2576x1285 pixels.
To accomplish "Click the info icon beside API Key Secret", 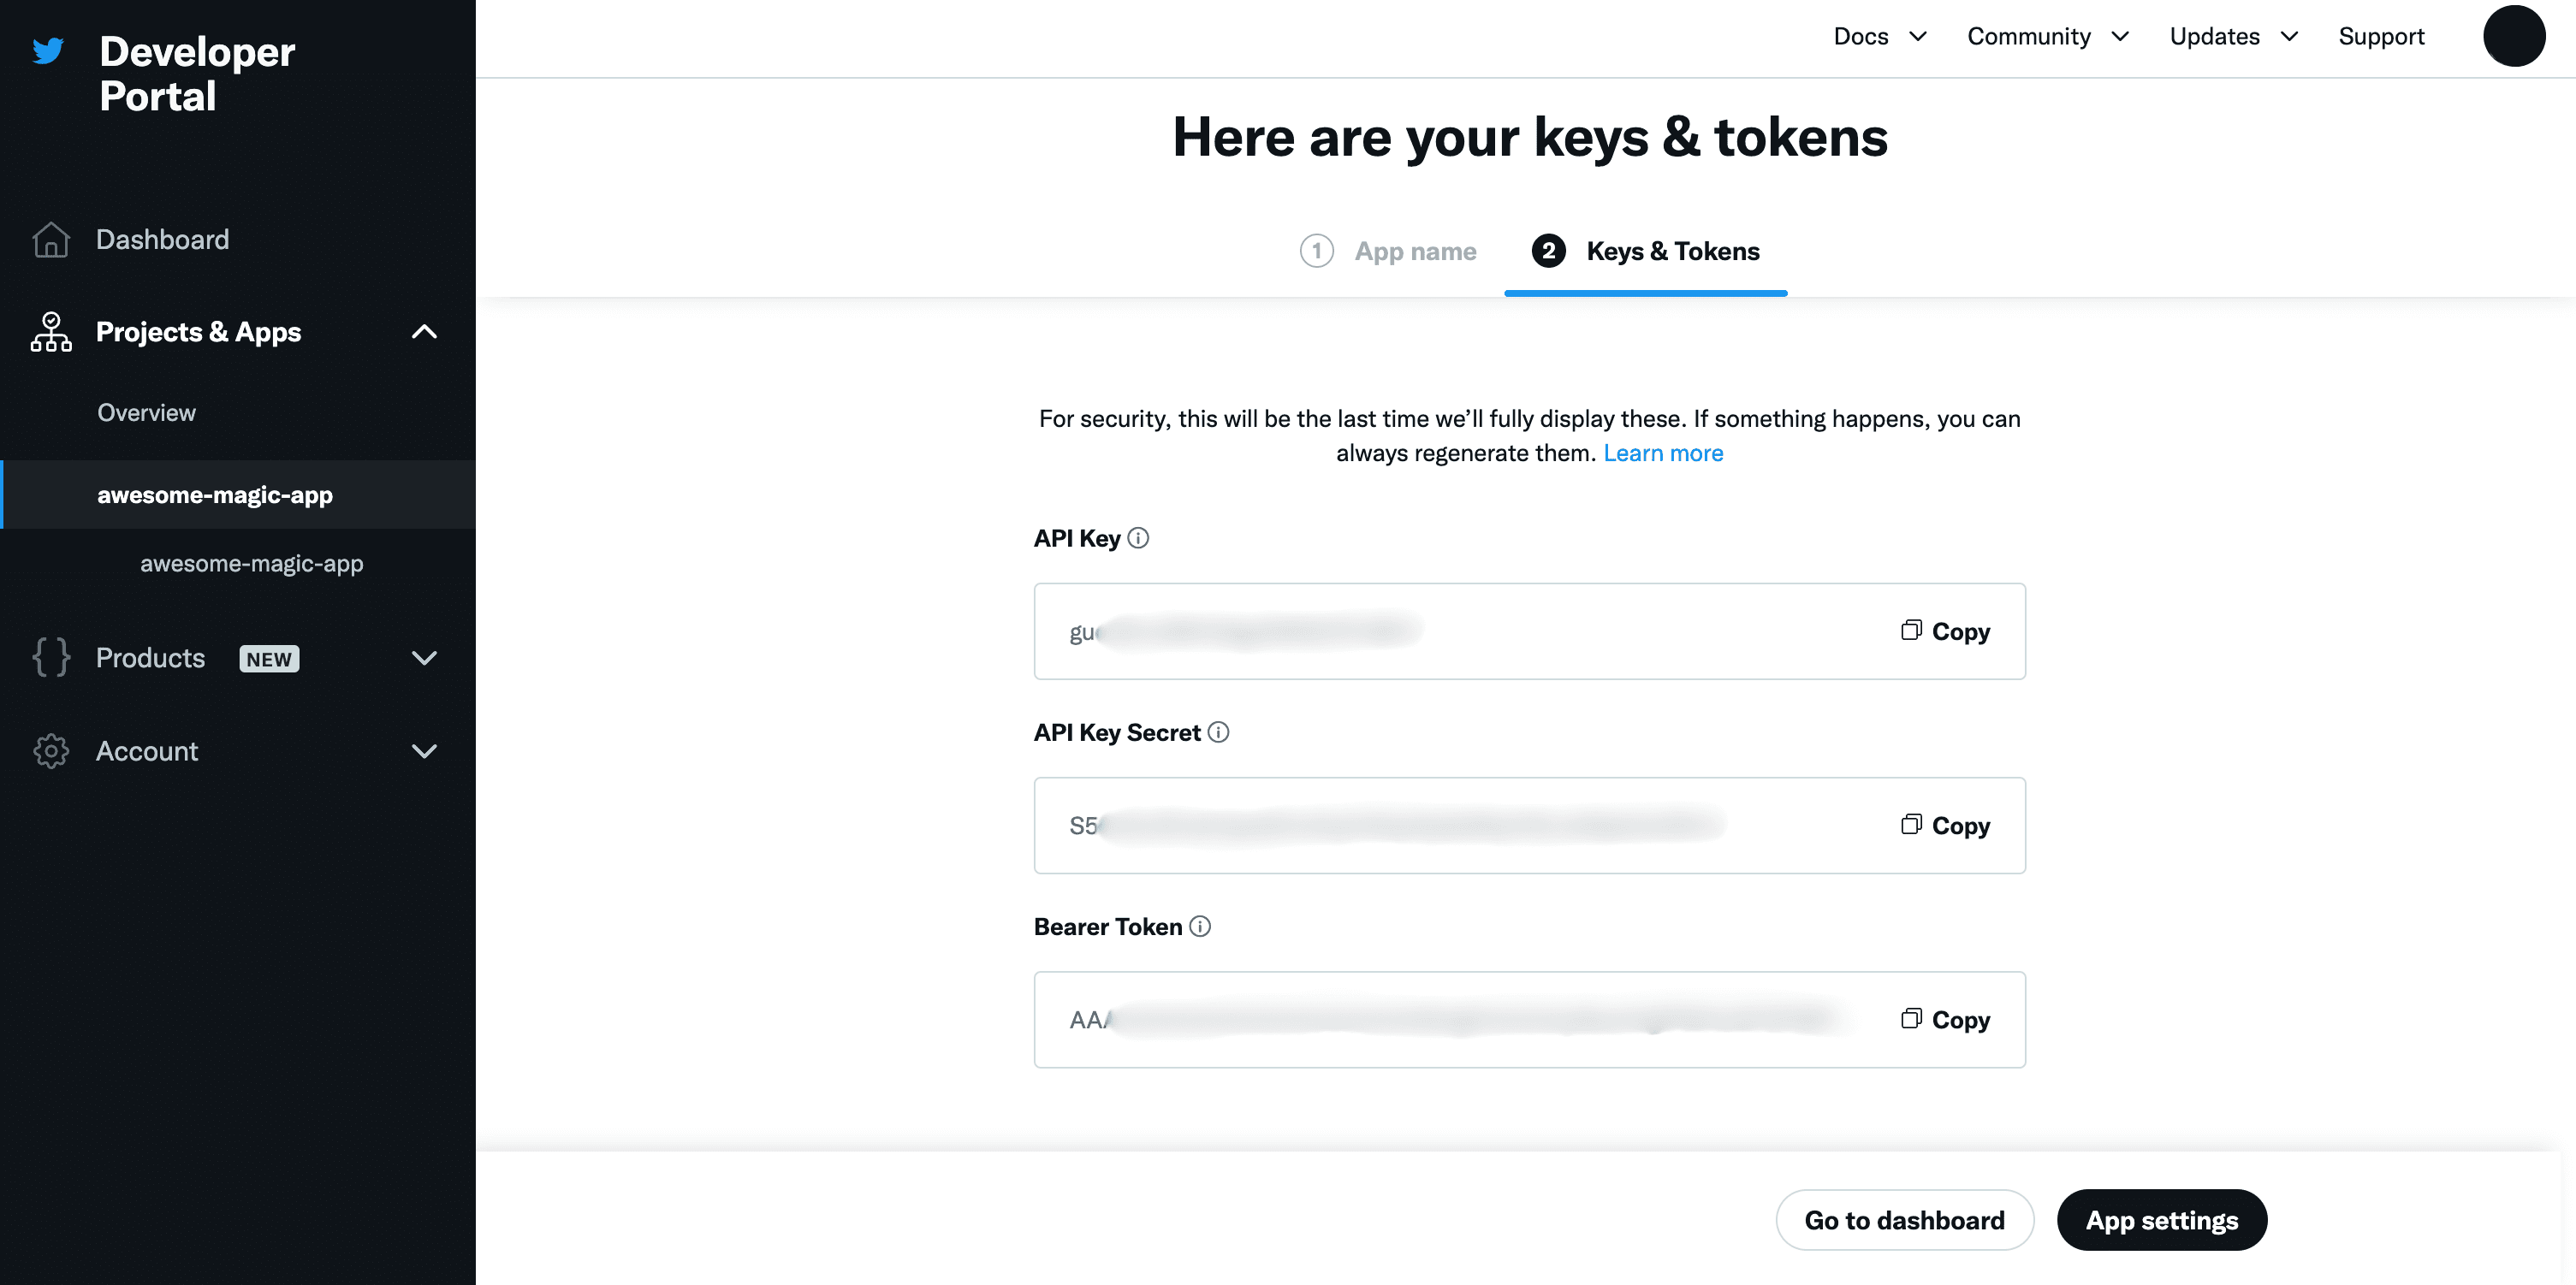I will [x=1218, y=732].
